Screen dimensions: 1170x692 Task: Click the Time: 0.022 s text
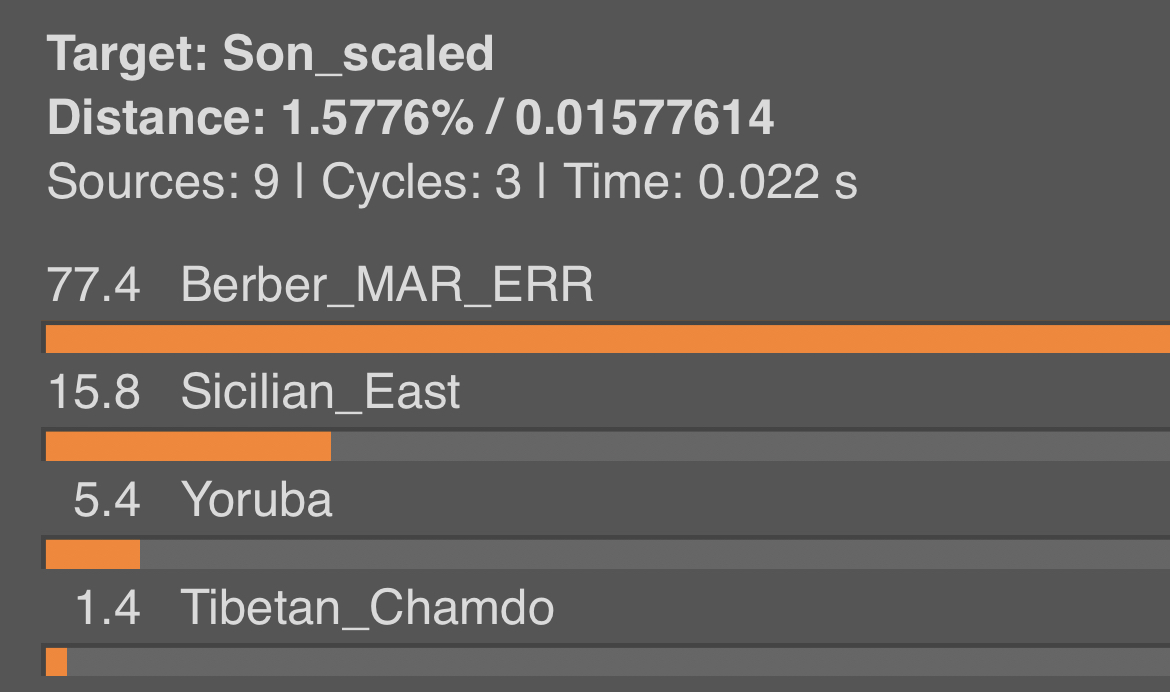pos(710,181)
